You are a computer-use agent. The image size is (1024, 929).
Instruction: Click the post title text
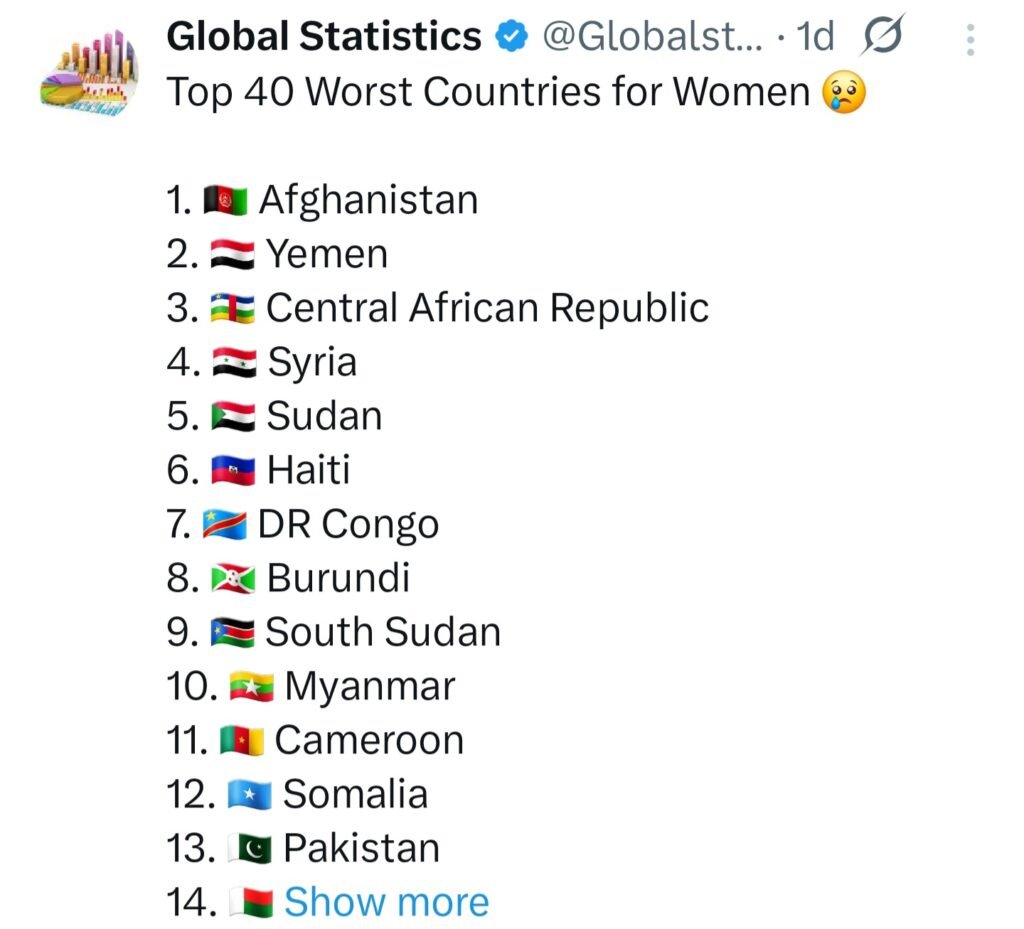487,92
